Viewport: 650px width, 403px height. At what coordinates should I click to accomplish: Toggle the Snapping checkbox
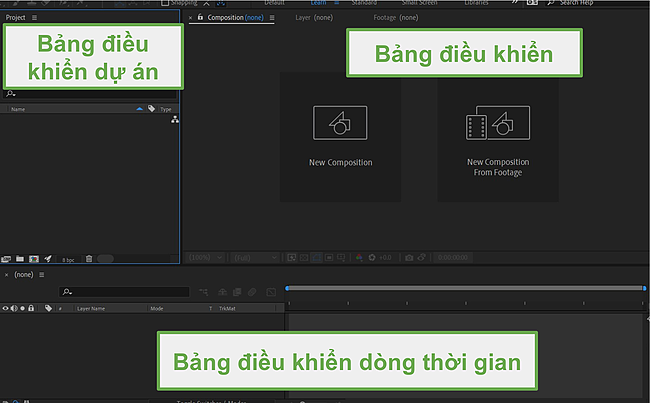(165, 2)
